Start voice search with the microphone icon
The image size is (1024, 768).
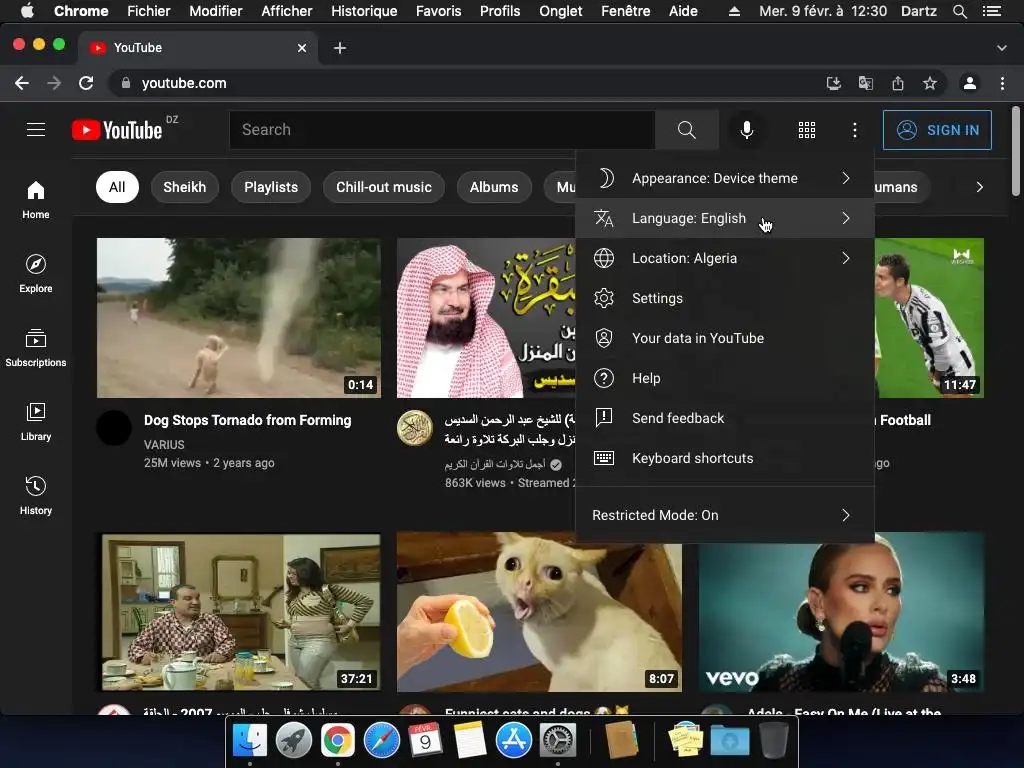(746, 130)
